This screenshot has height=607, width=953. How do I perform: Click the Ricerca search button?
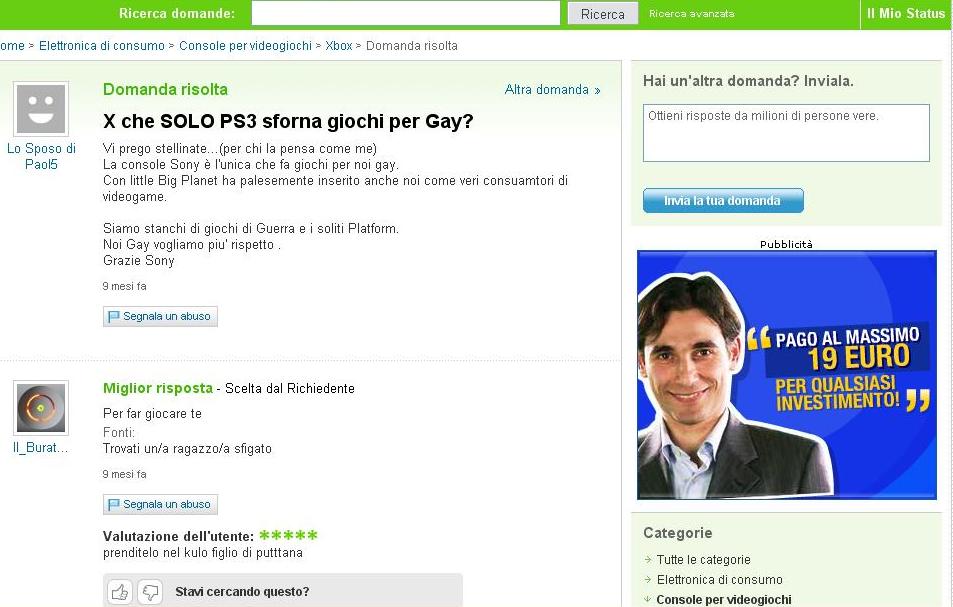tap(602, 13)
